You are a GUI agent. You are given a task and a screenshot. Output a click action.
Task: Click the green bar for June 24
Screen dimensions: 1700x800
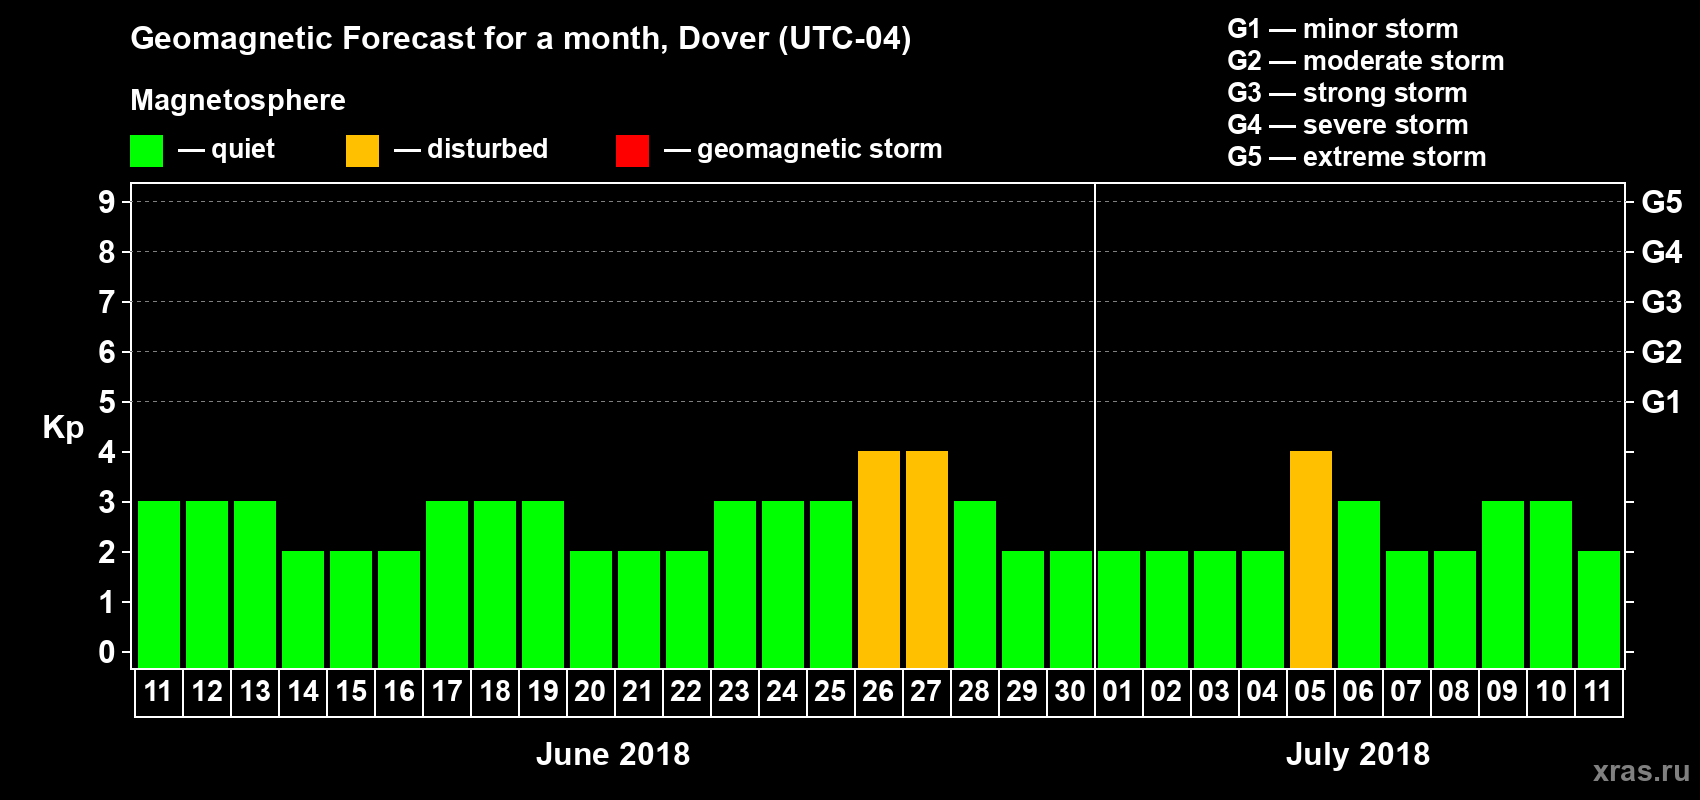tap(783, 585)
